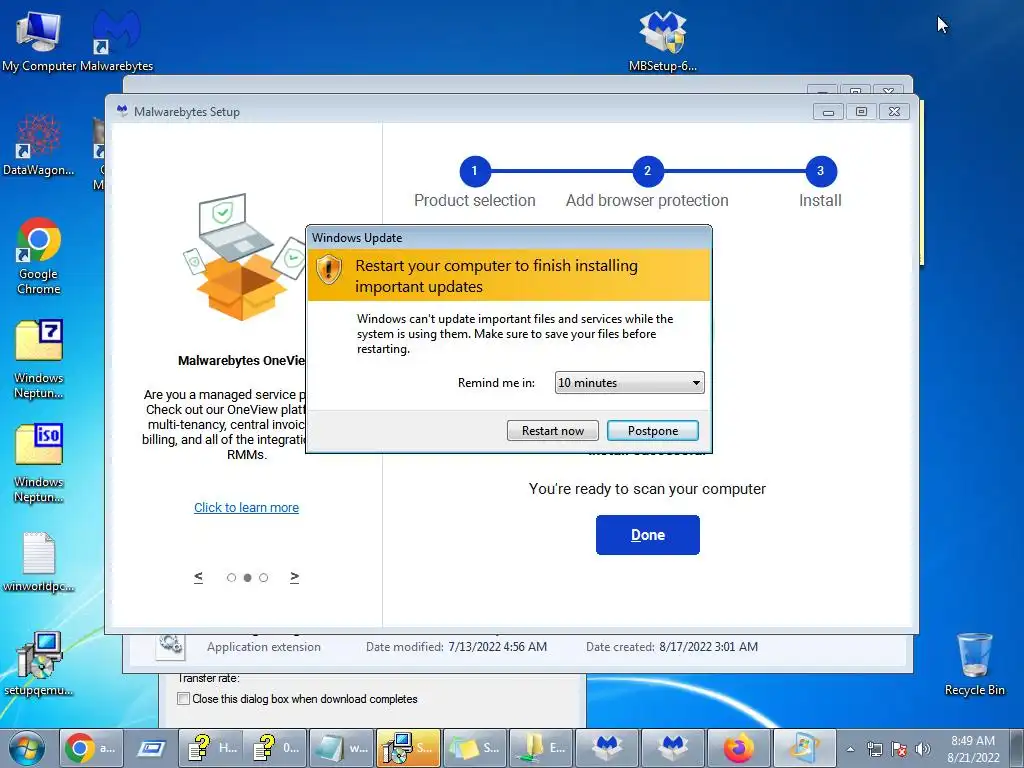Switch to Windows Update taskbar button

pyautogui.click(x=805, y=748)
